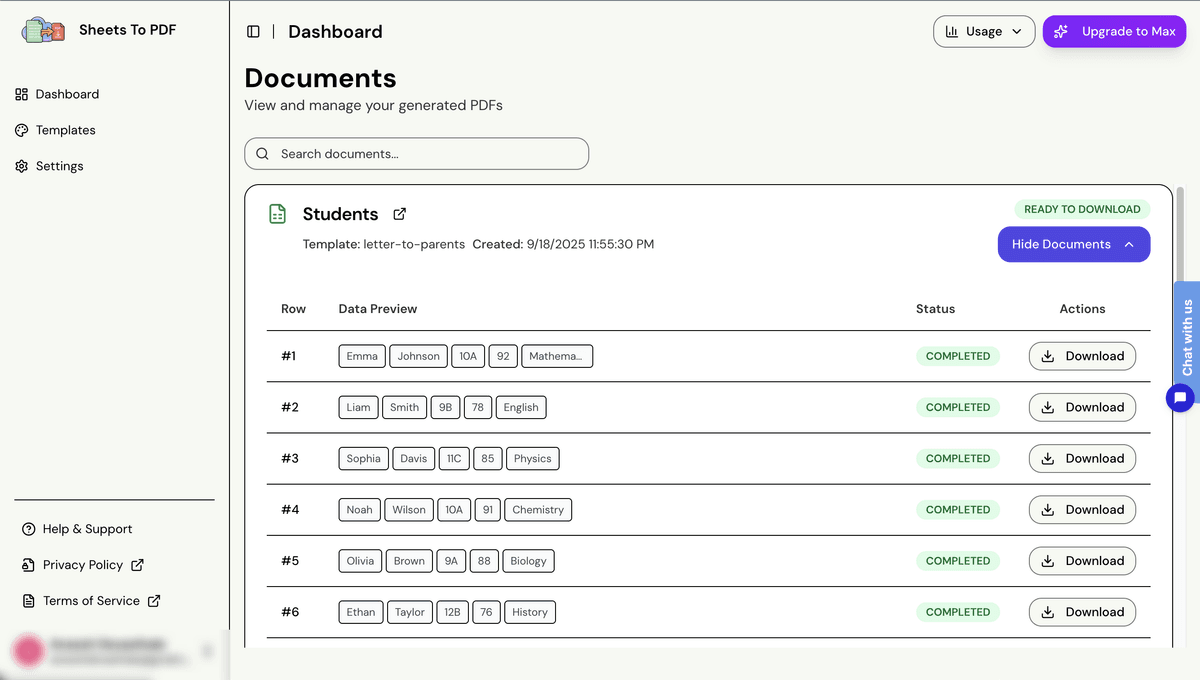This screenshot has width=1200, height=680.
Task: Click the sparkle icon on Upgrade to Max
Action: pyautogui.click(x=1063, y=31)
